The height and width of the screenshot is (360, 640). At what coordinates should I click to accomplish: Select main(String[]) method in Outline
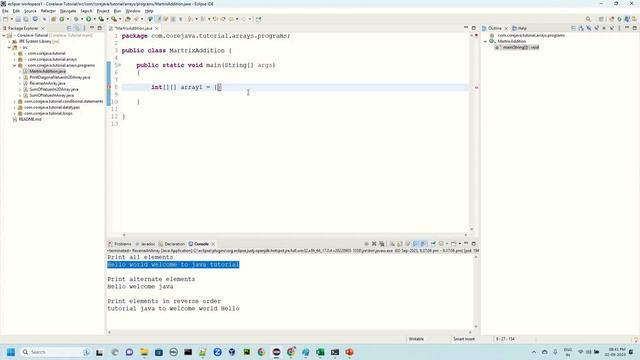tap(520, 47)
